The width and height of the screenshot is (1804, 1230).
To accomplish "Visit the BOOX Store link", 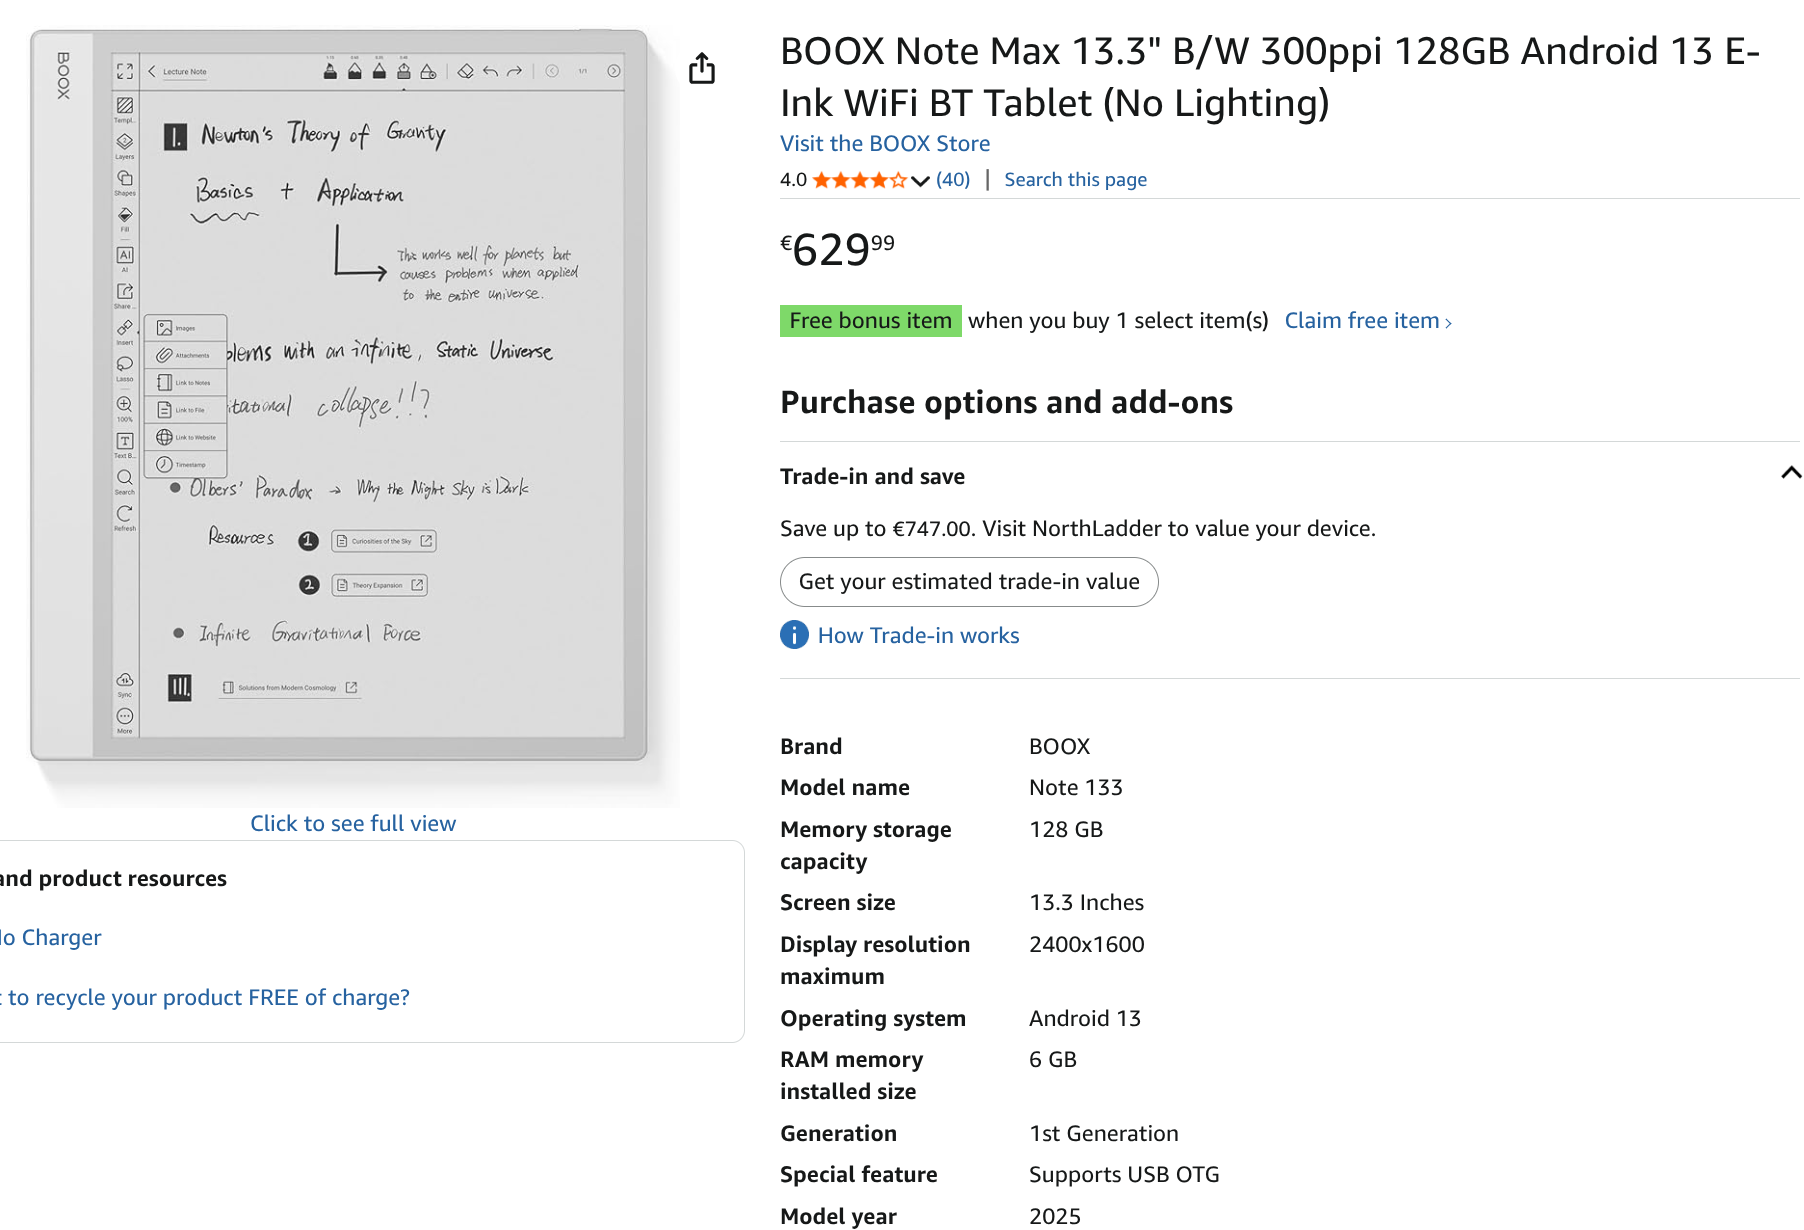I will pyautogui.click(x=885, y=144).
